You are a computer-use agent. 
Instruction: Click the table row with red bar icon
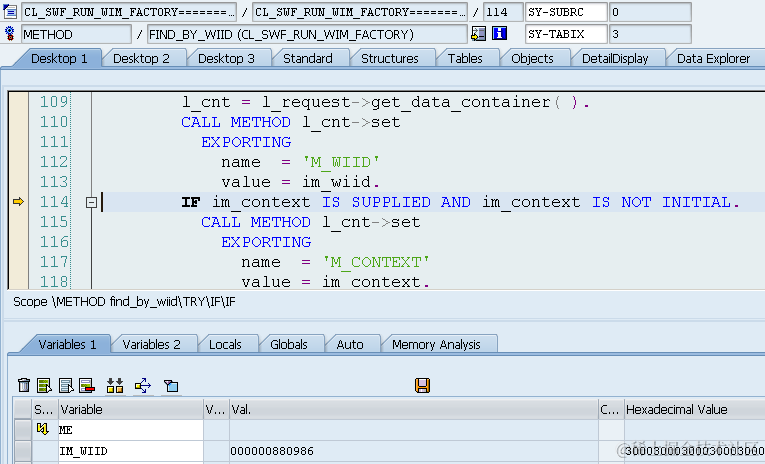click(87, 385)
